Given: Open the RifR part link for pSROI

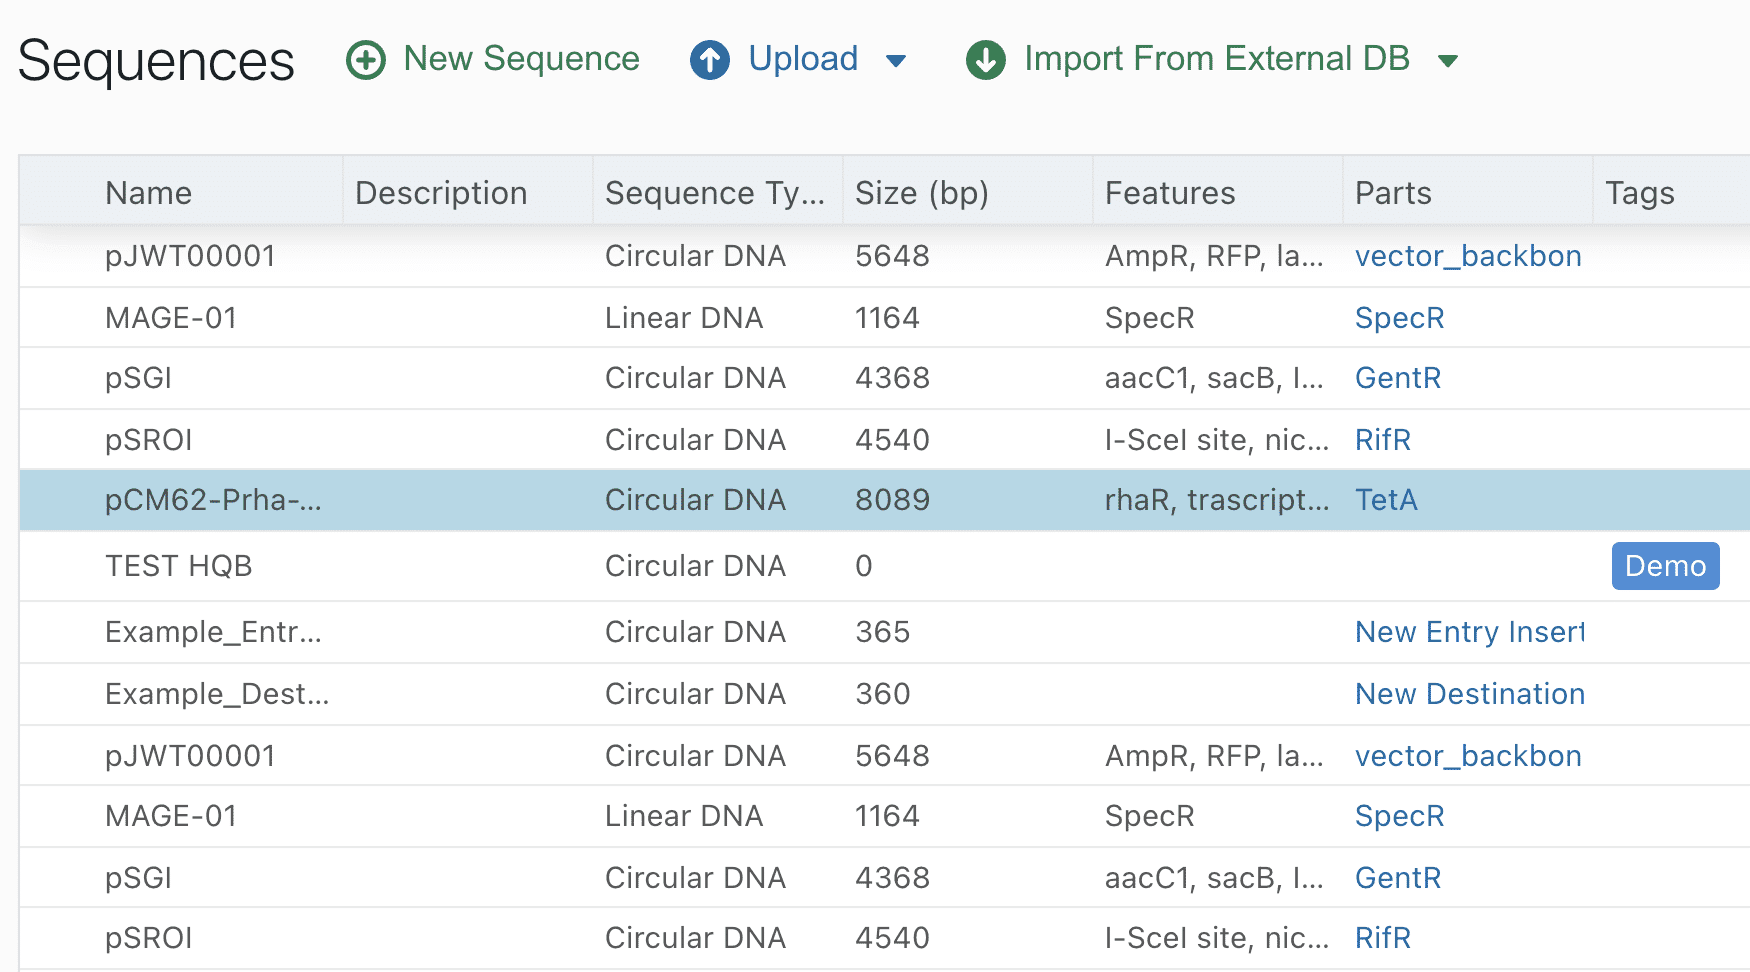Looking at the screenshot, I should point(1383,440).
